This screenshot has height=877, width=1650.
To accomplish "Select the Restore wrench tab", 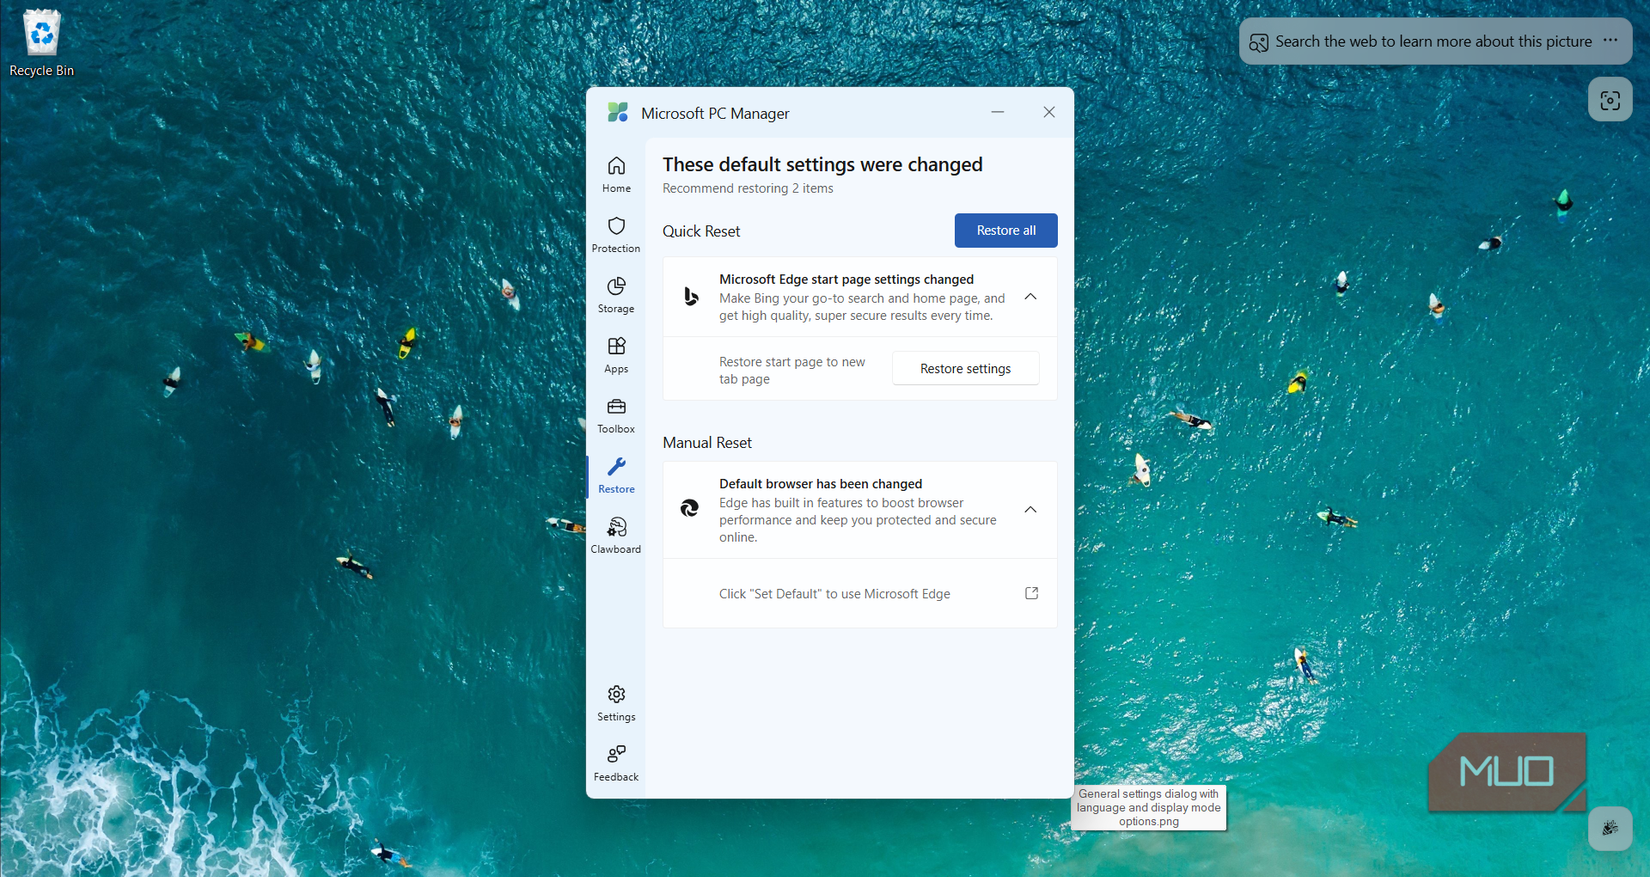I will coord(616,475).
